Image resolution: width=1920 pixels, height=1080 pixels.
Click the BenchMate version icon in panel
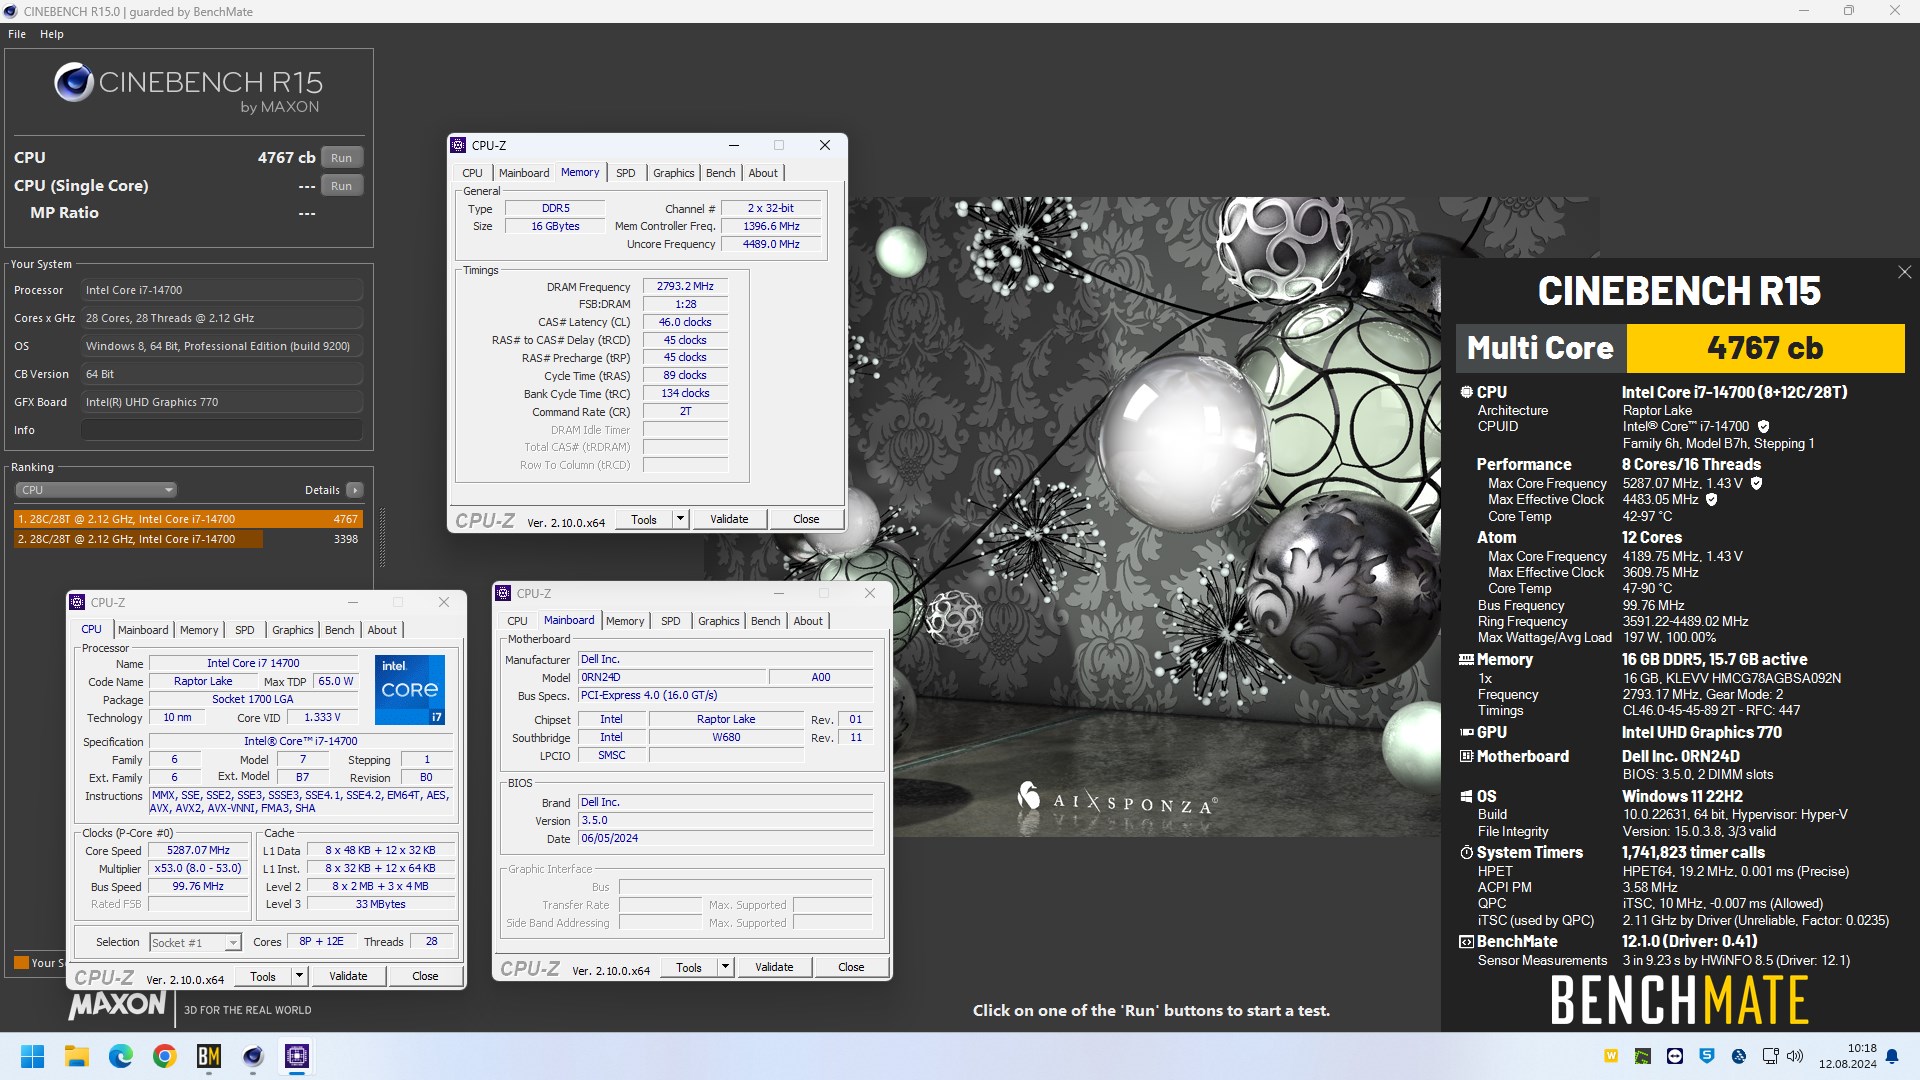click(1466, 941)
